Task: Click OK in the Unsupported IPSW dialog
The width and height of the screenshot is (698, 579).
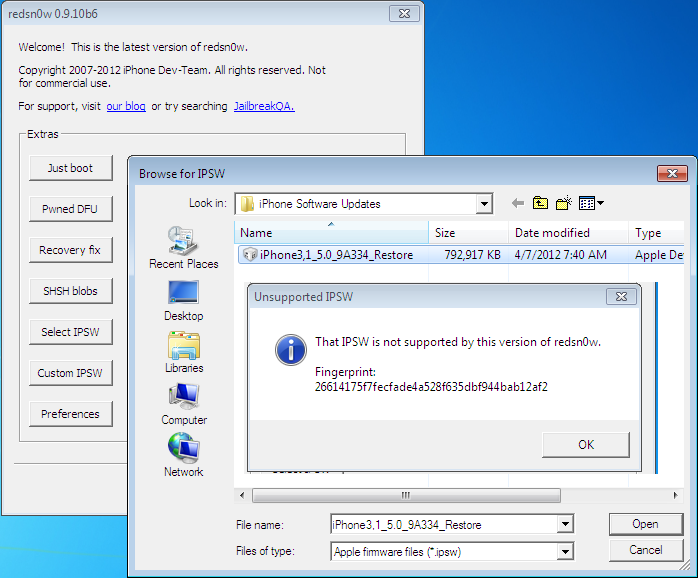Action: pyautogui.click(x=586, y=445)
